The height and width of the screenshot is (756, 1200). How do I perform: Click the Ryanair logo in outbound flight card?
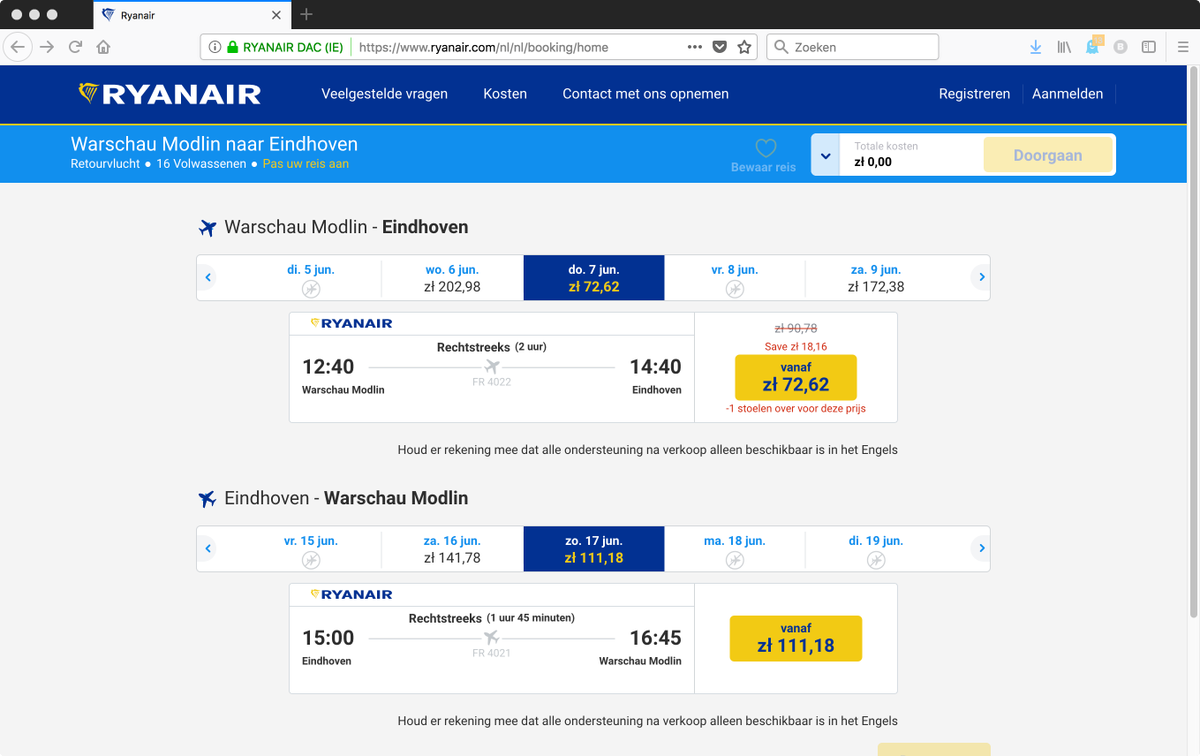click(351, 324)
